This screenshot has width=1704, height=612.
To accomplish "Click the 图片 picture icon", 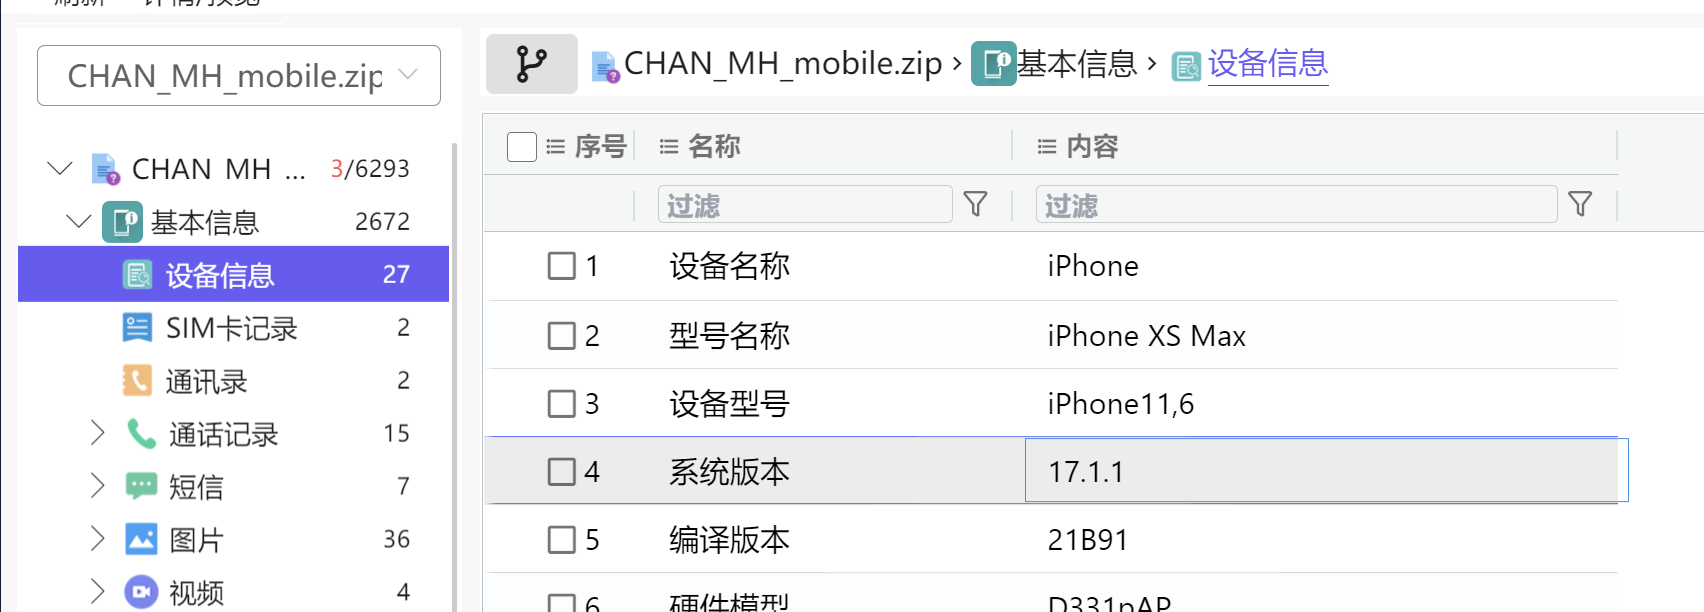I will 141,540.
